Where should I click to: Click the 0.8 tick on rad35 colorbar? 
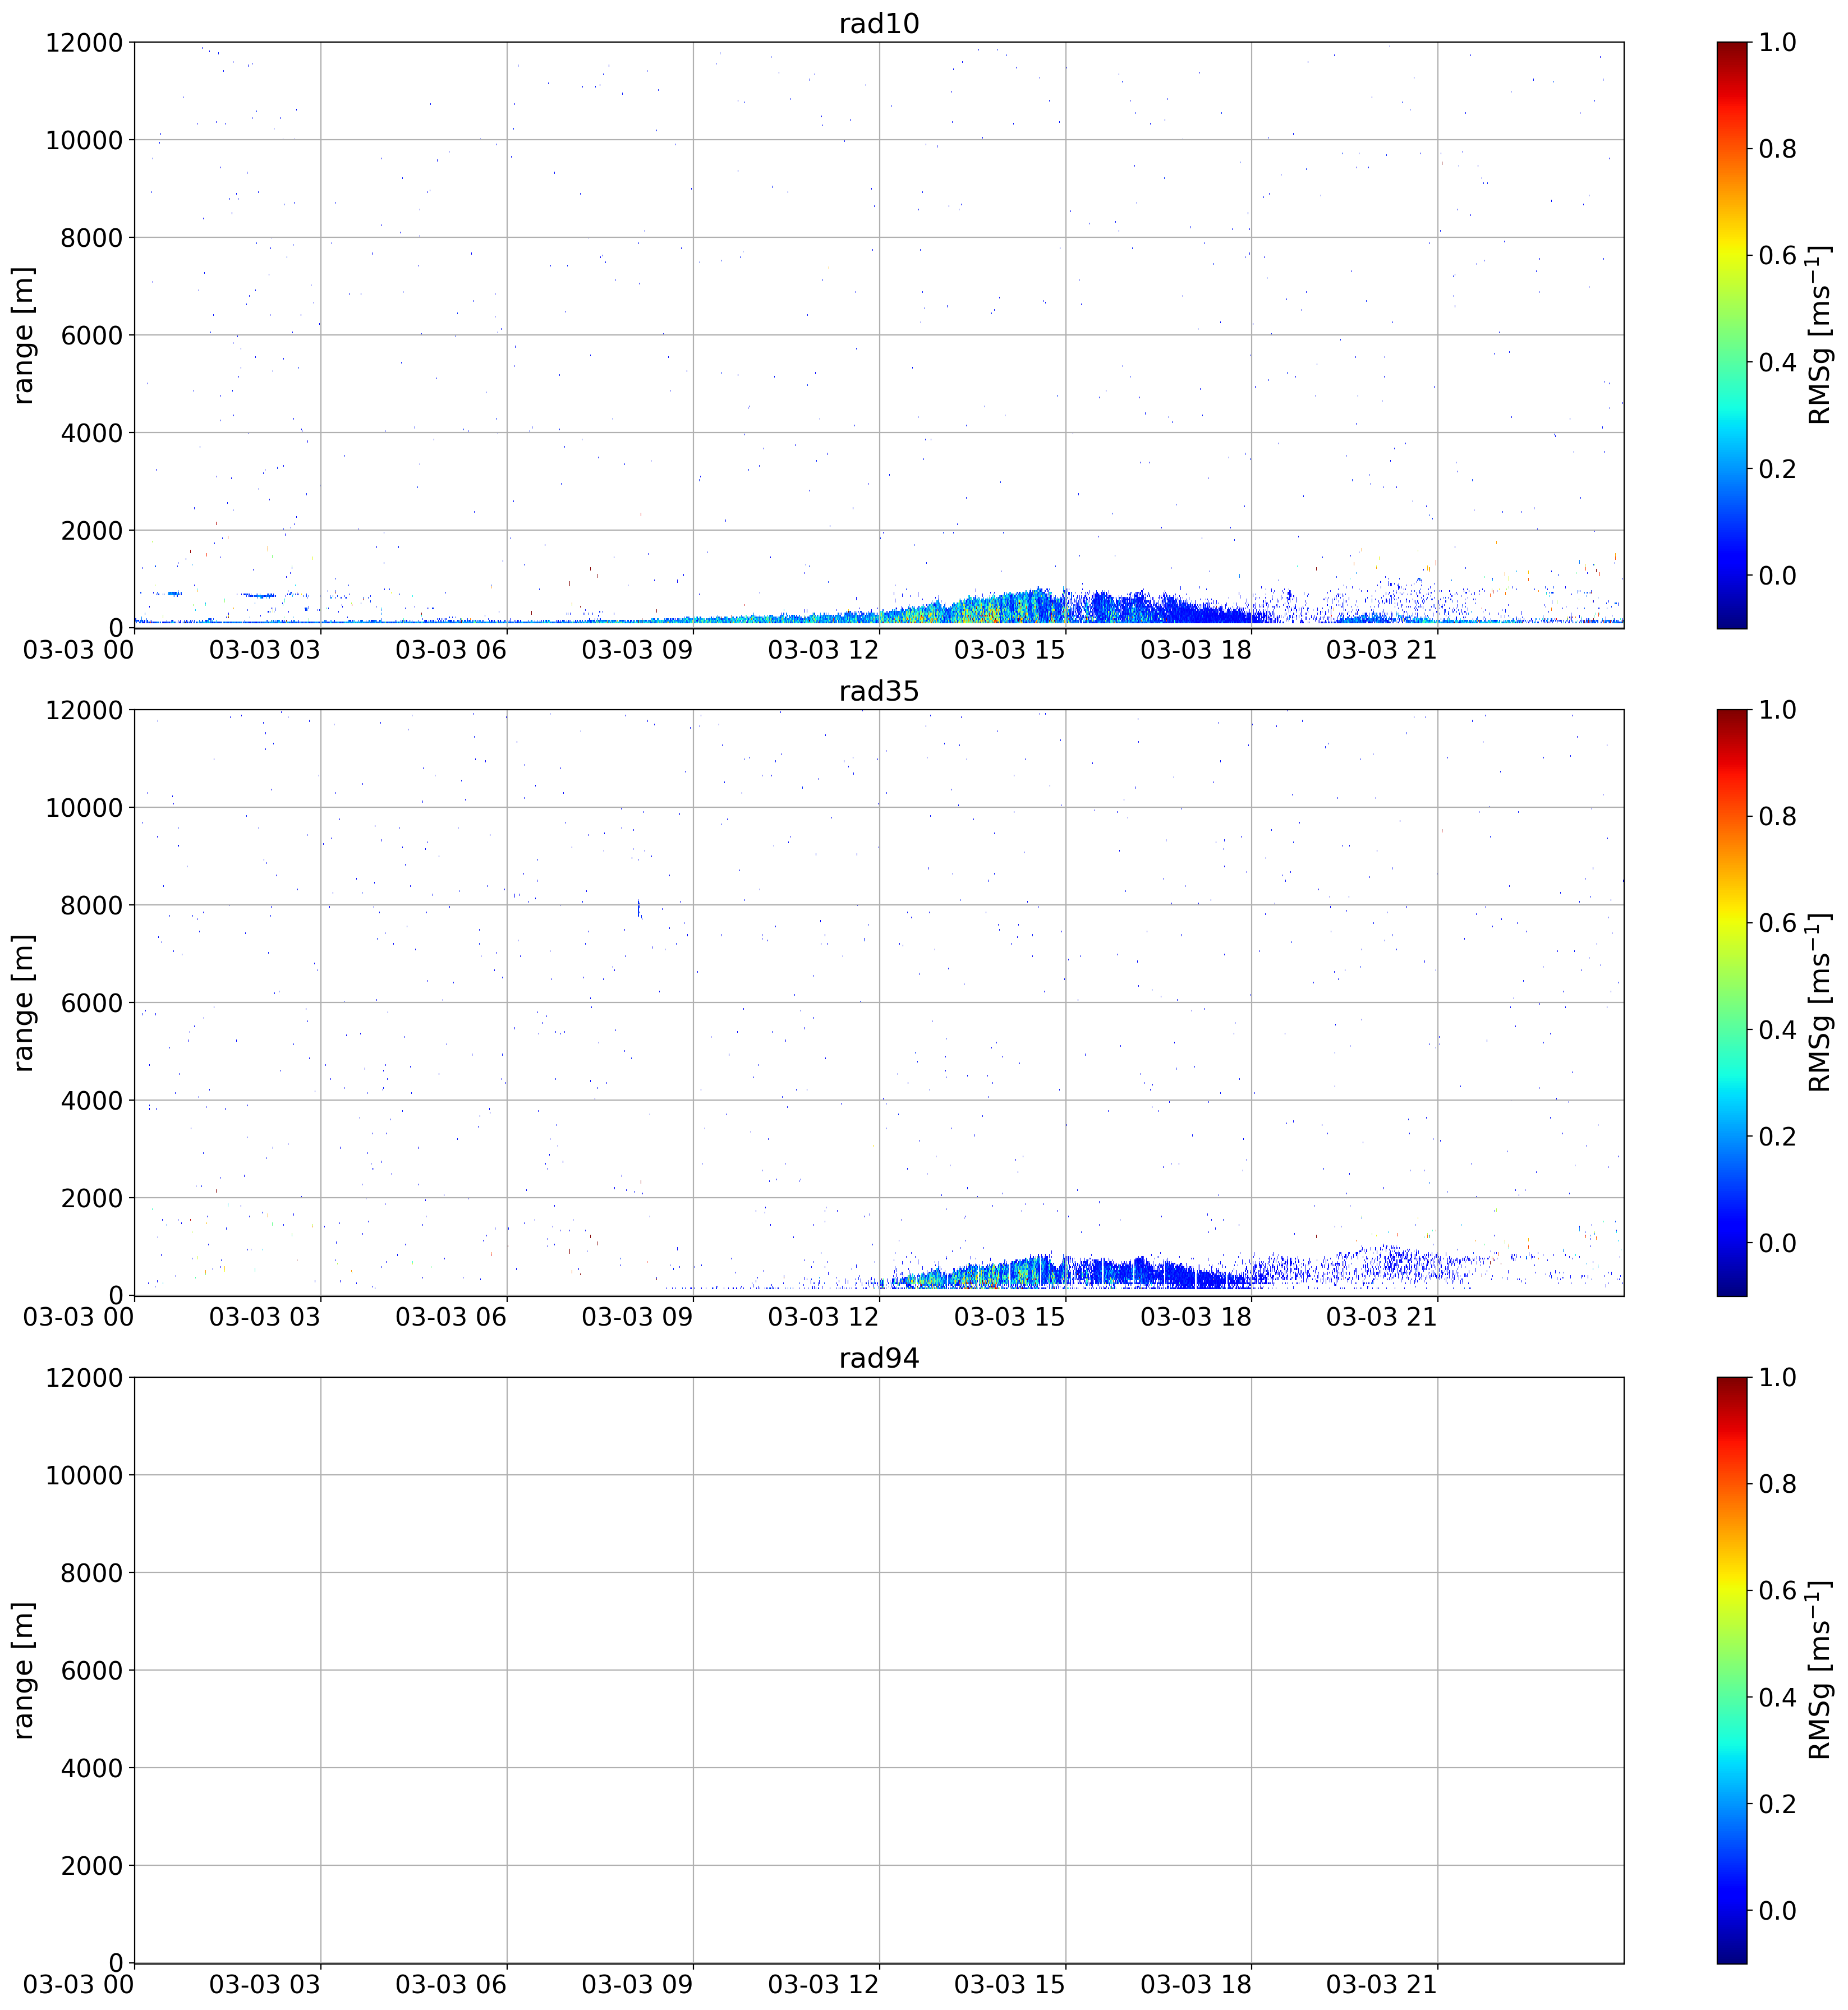[x=1778, y=816]
